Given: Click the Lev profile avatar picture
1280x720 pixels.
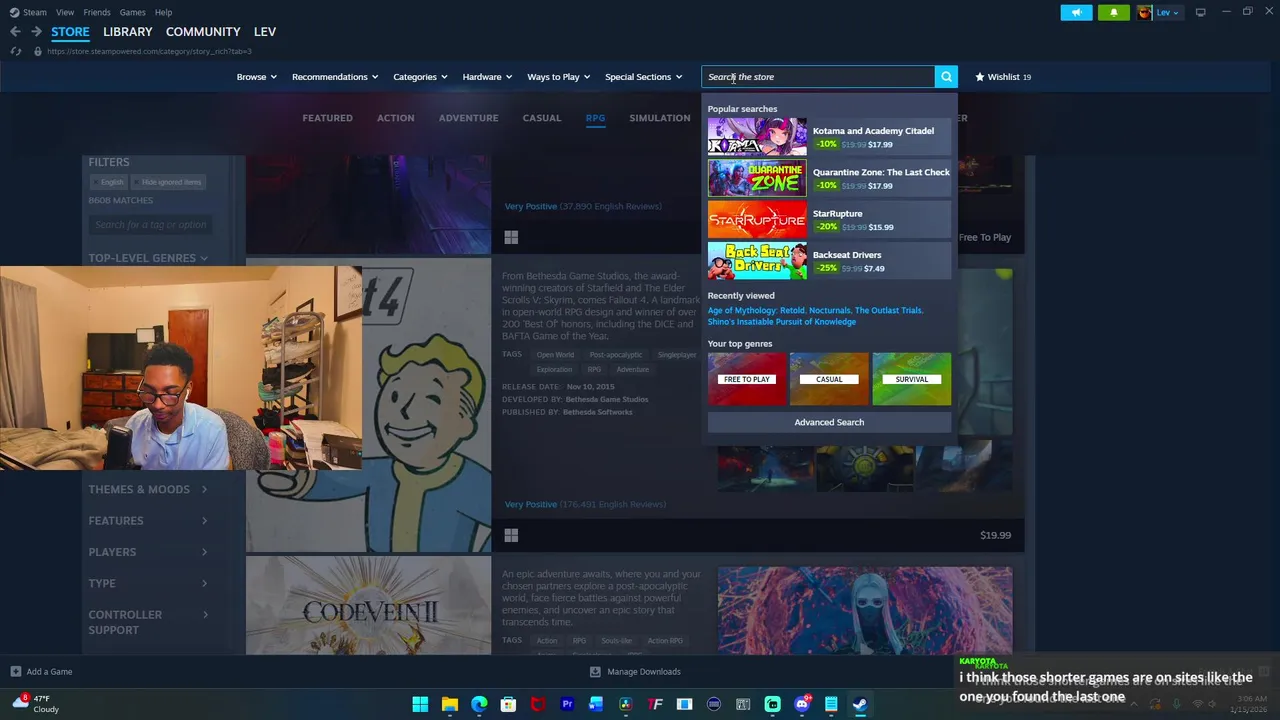Looking at the screenshot, I should point(1144,12).
